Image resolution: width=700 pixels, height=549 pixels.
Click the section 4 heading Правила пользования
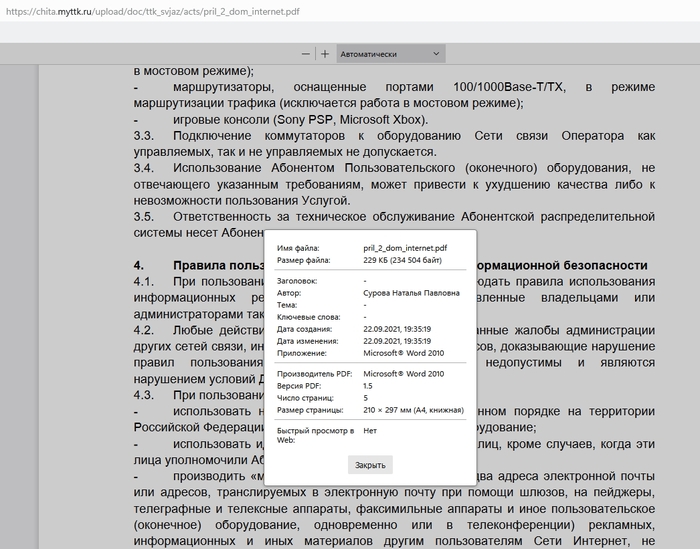tap(215, 265)
